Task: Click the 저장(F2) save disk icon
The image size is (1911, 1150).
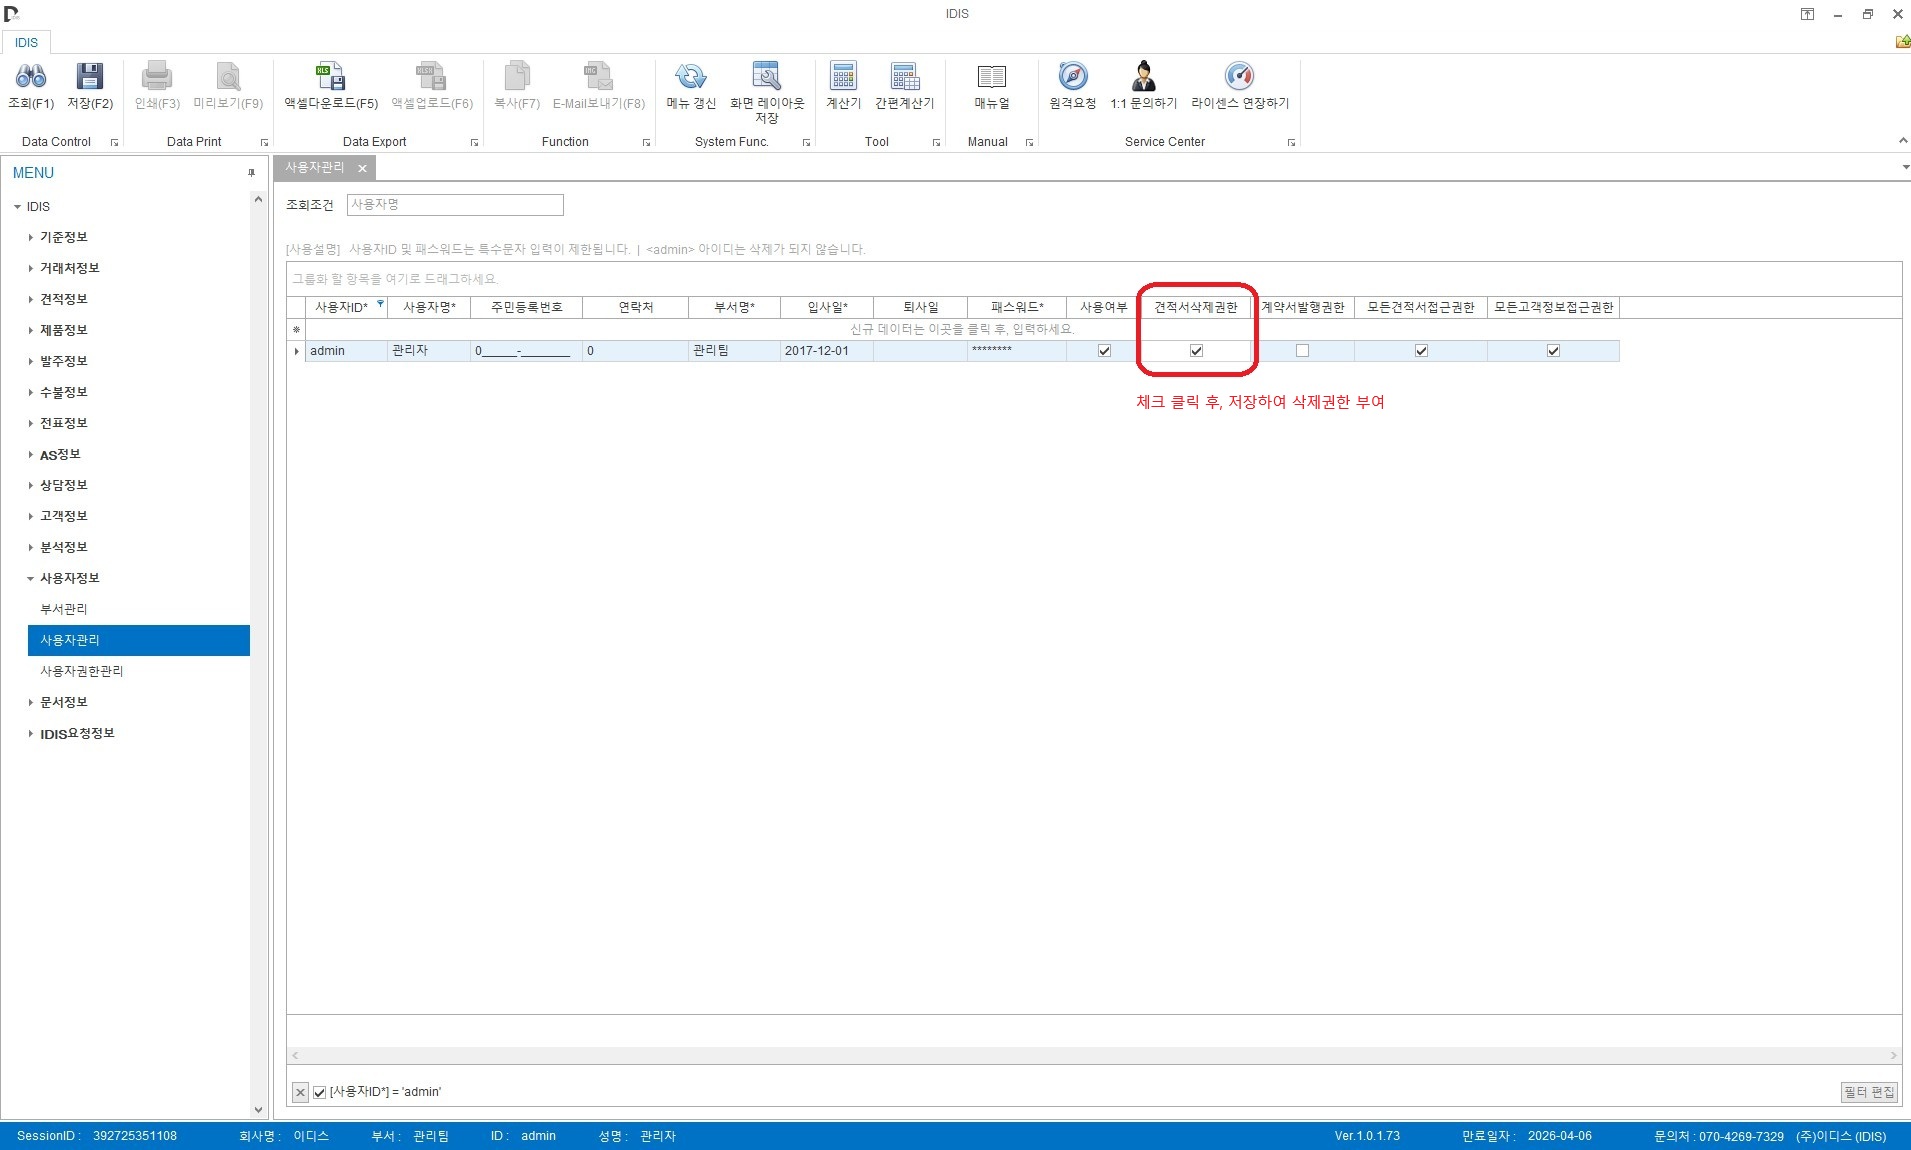Action: pyautogui.click(x=90, y=77)
